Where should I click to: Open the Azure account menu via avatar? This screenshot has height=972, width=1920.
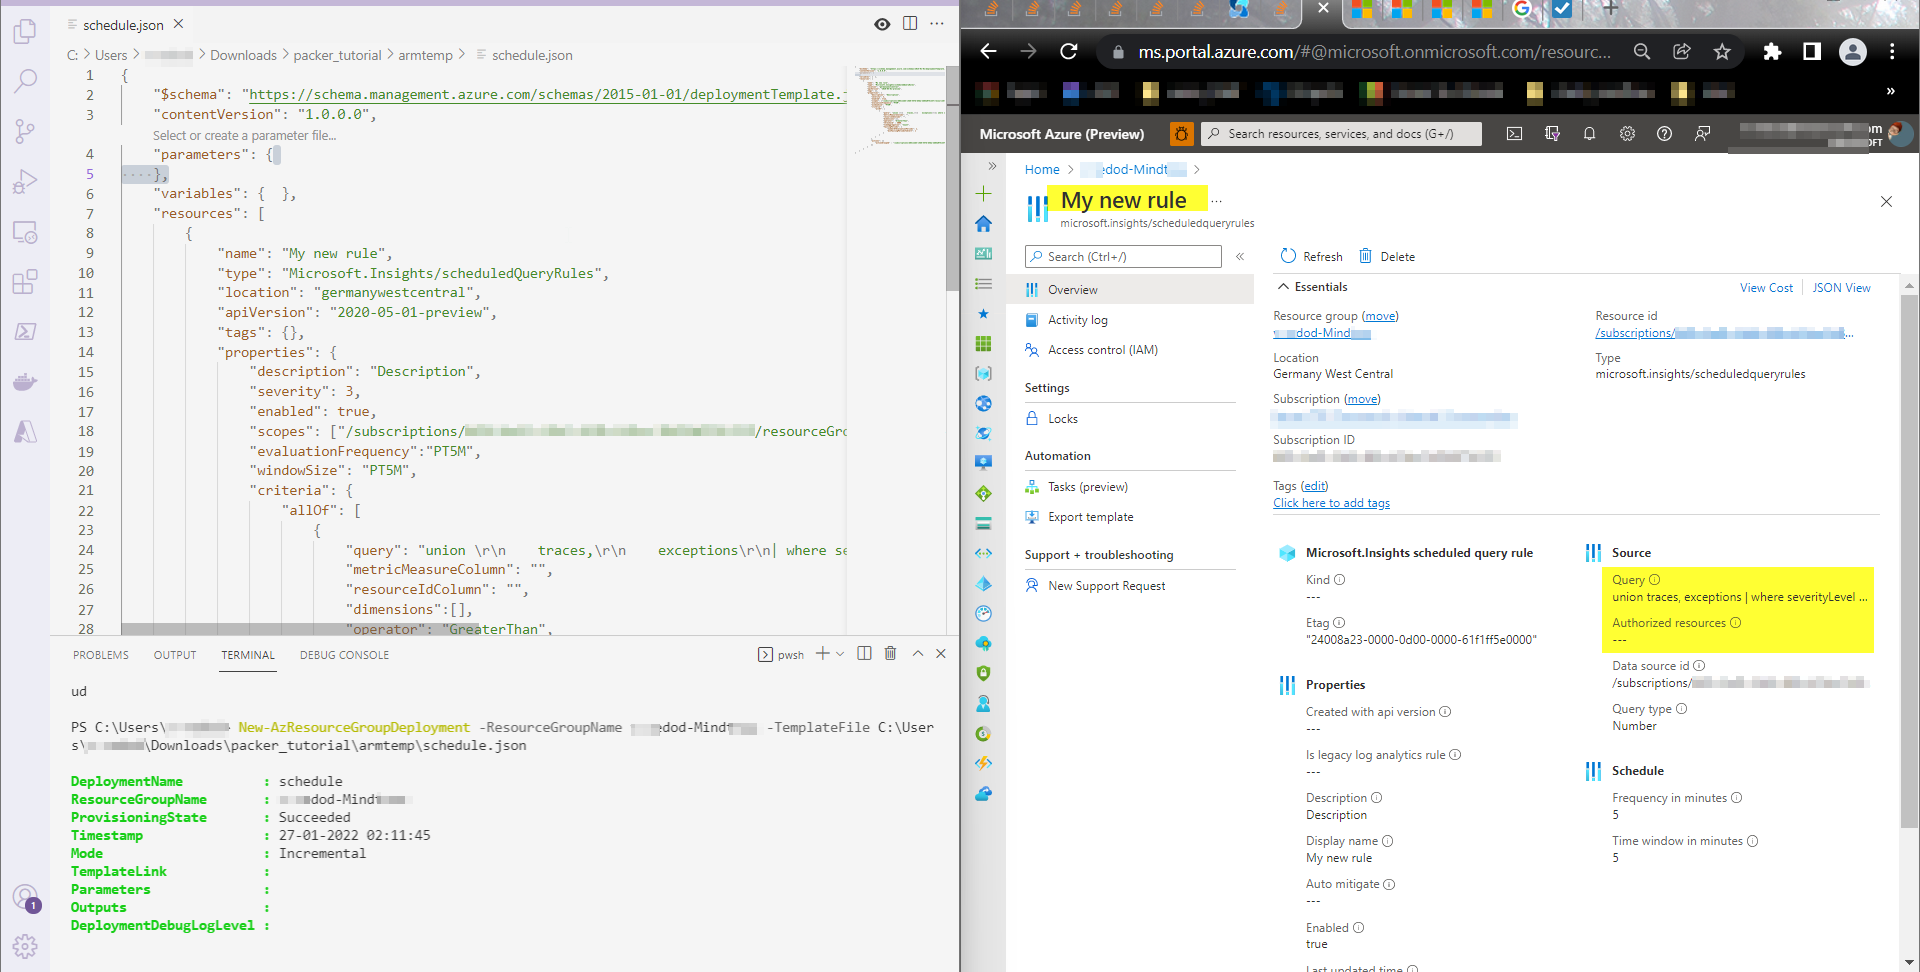(1901, 133)
